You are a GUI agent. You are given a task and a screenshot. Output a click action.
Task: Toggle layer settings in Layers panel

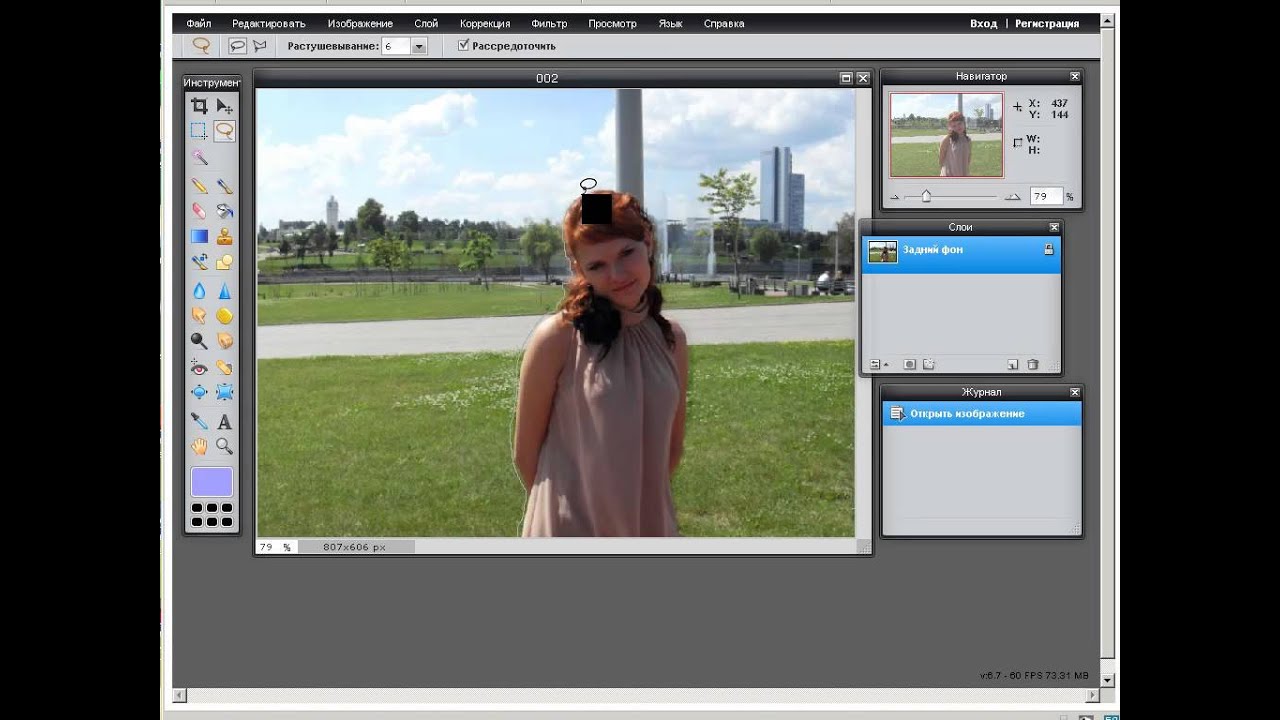(x=878, y=365)
